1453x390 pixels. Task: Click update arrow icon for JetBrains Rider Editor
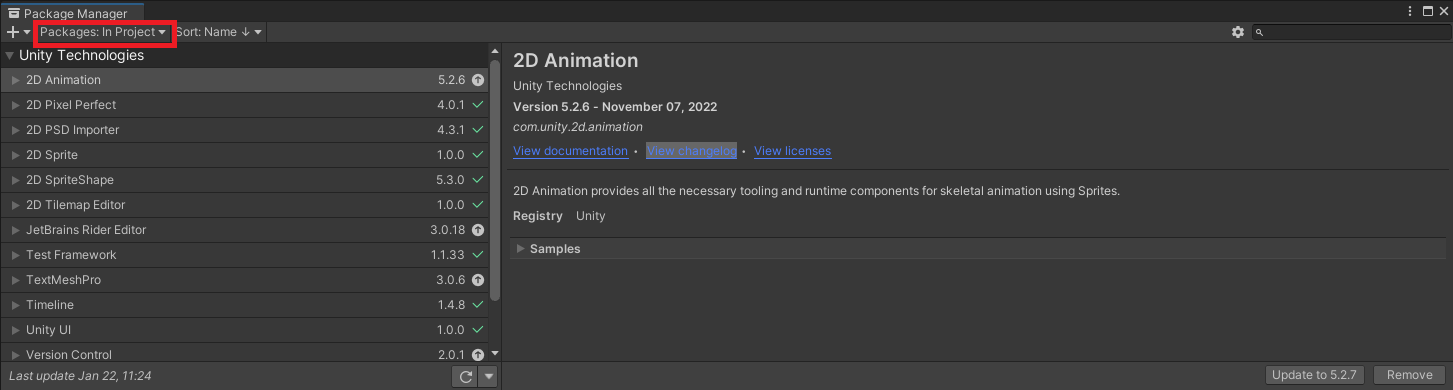click(x=478, y=230)
